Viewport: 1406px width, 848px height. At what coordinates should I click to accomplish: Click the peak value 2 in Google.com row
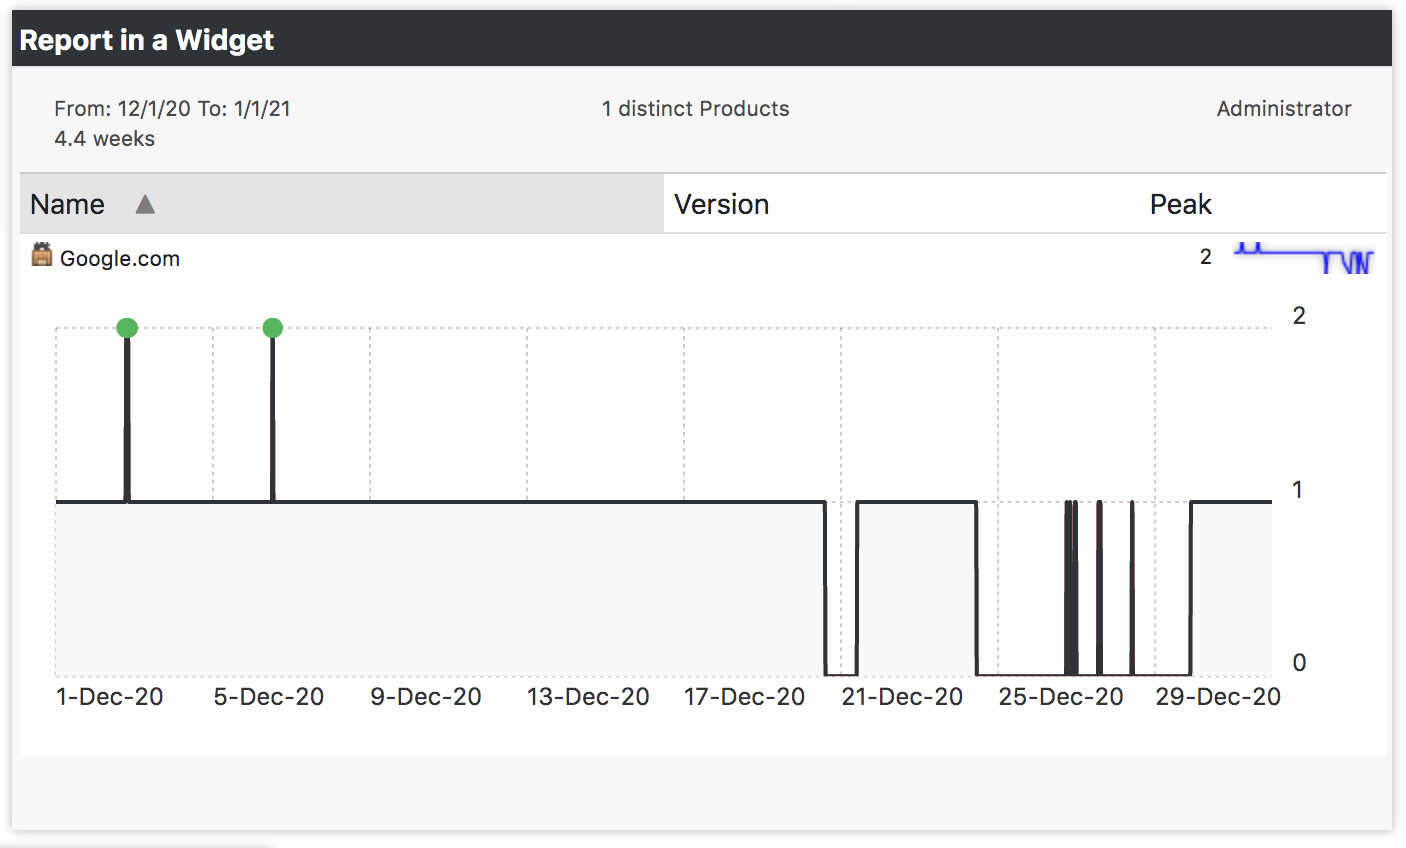pos(1206,257)
